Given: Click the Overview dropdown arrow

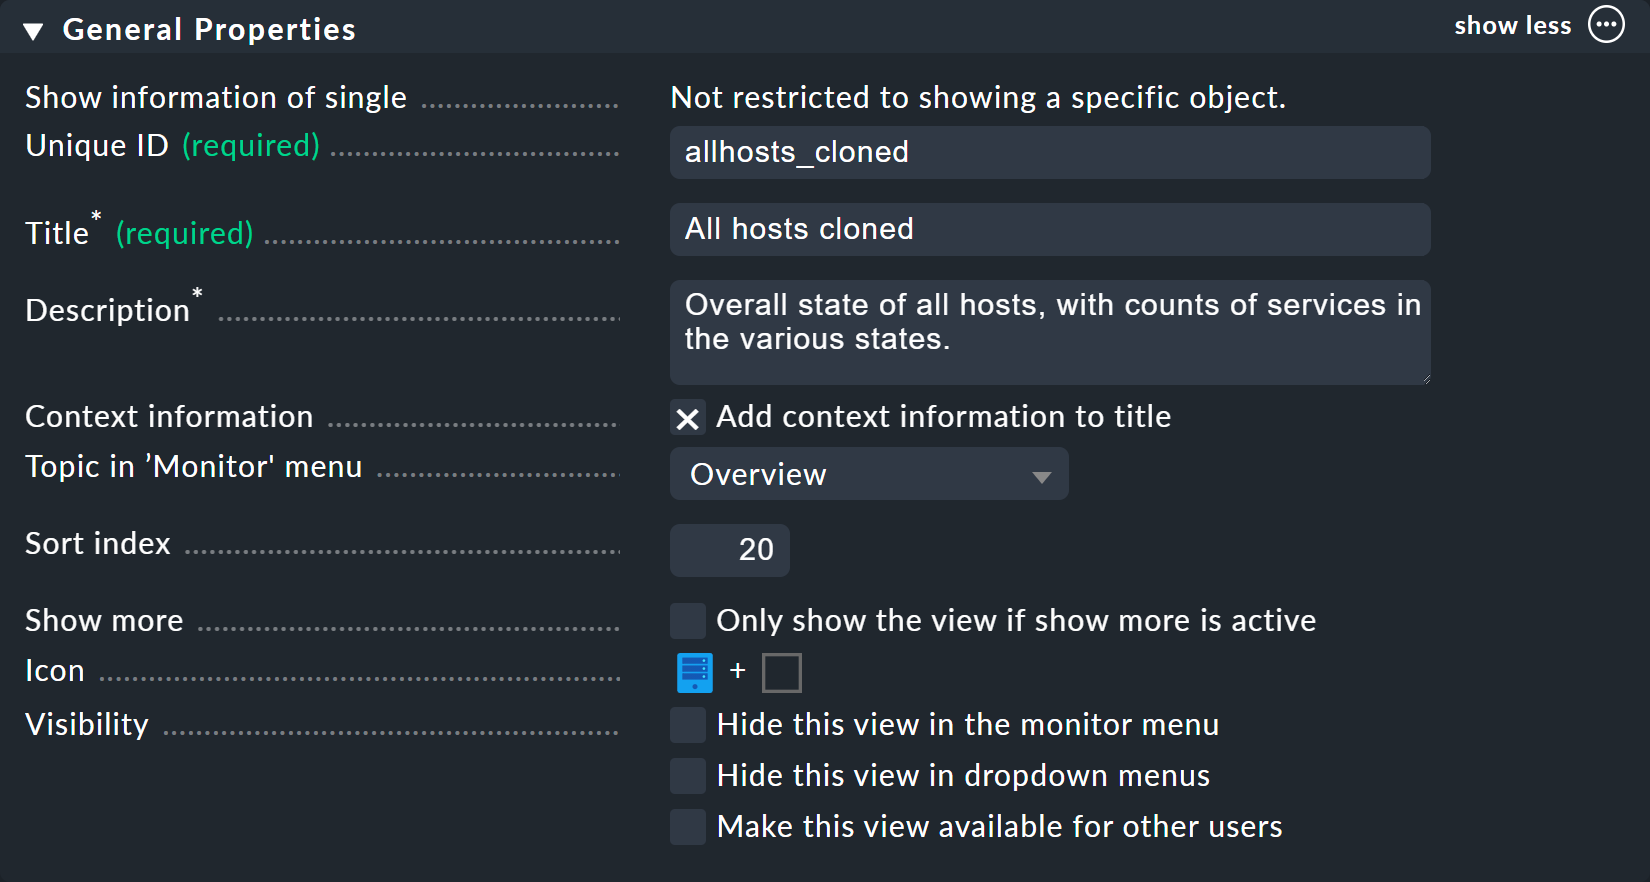Looking at the screenshot, I should (x=1041, y=476).
